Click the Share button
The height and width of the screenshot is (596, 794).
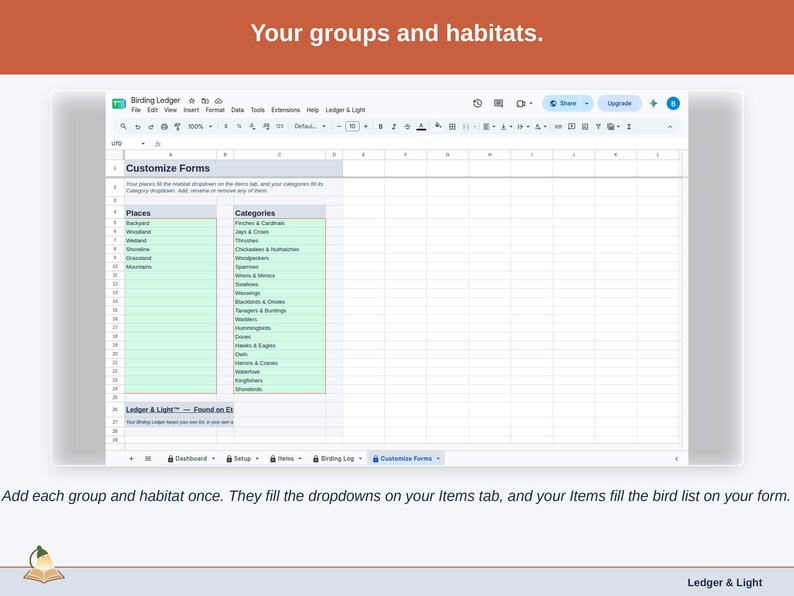(x=563, y=103)
